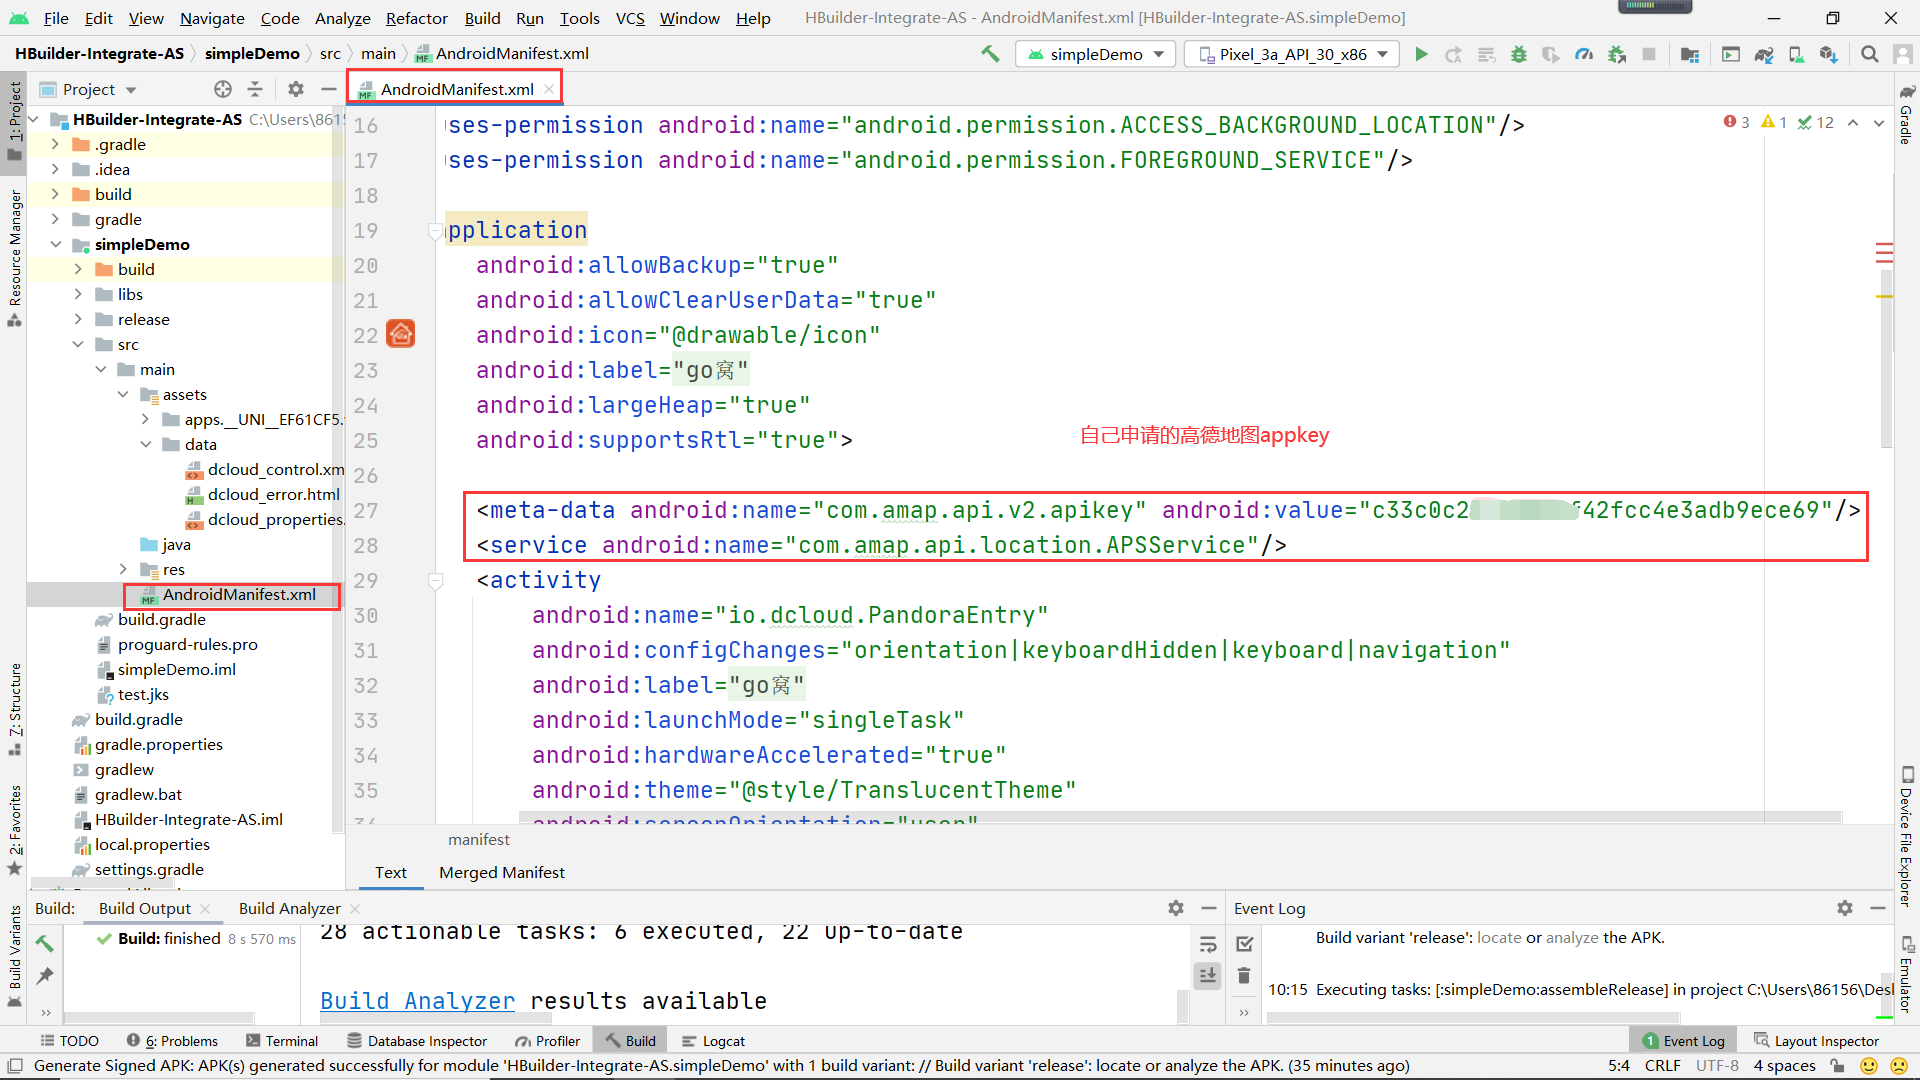Click the Build Analyzer link

click(417, 1001)
